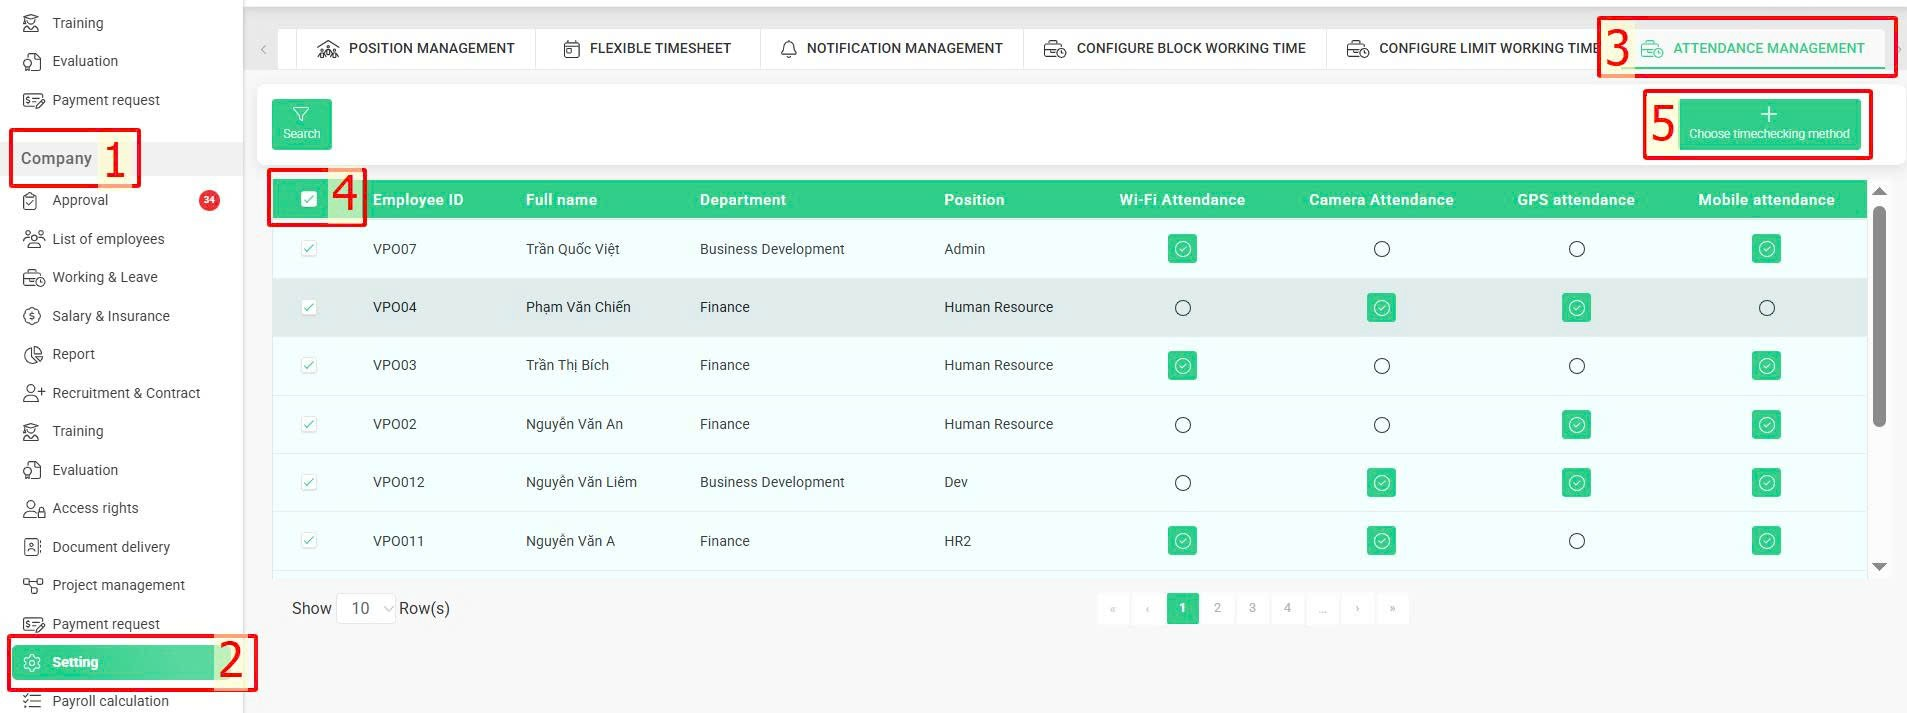
Task: Click the Employee ID column header
Action: (x=418, y=200)
